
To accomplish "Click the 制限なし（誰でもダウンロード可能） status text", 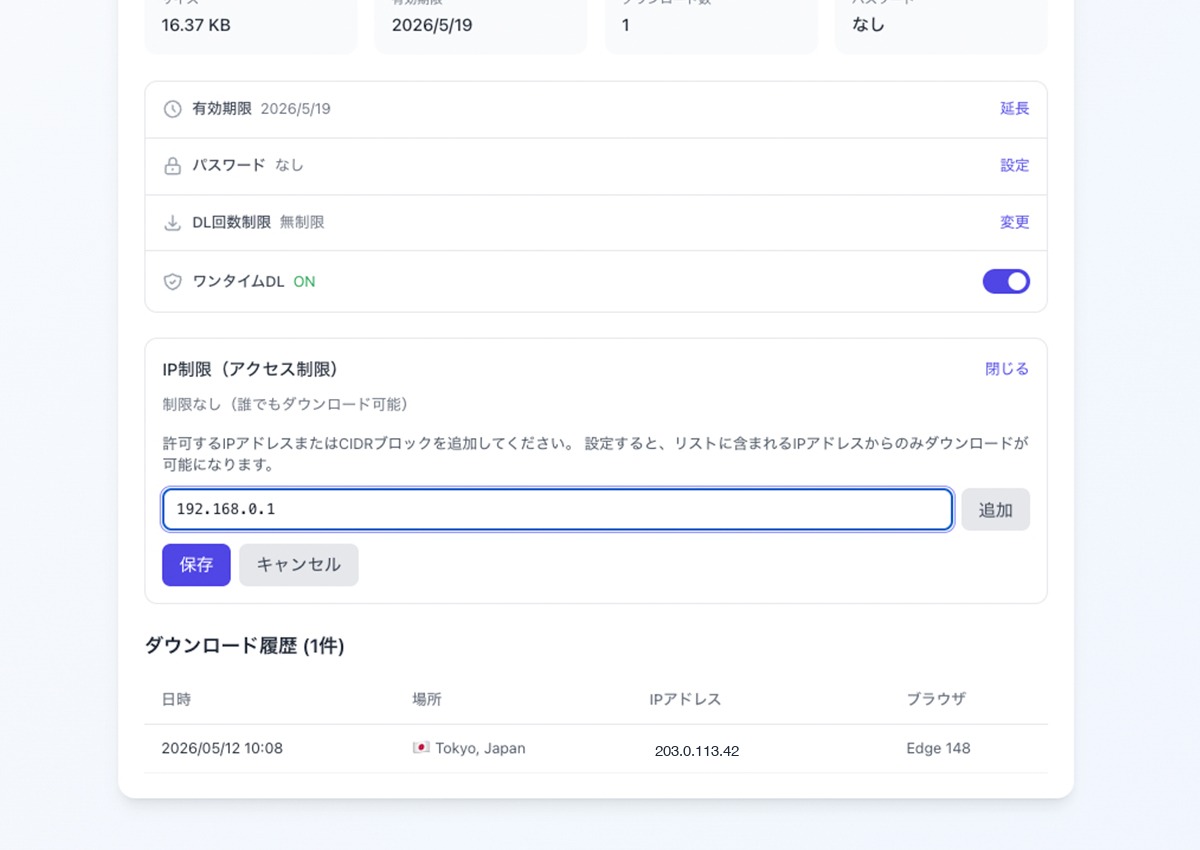I will pyautogui.click(x=286, y=405).
